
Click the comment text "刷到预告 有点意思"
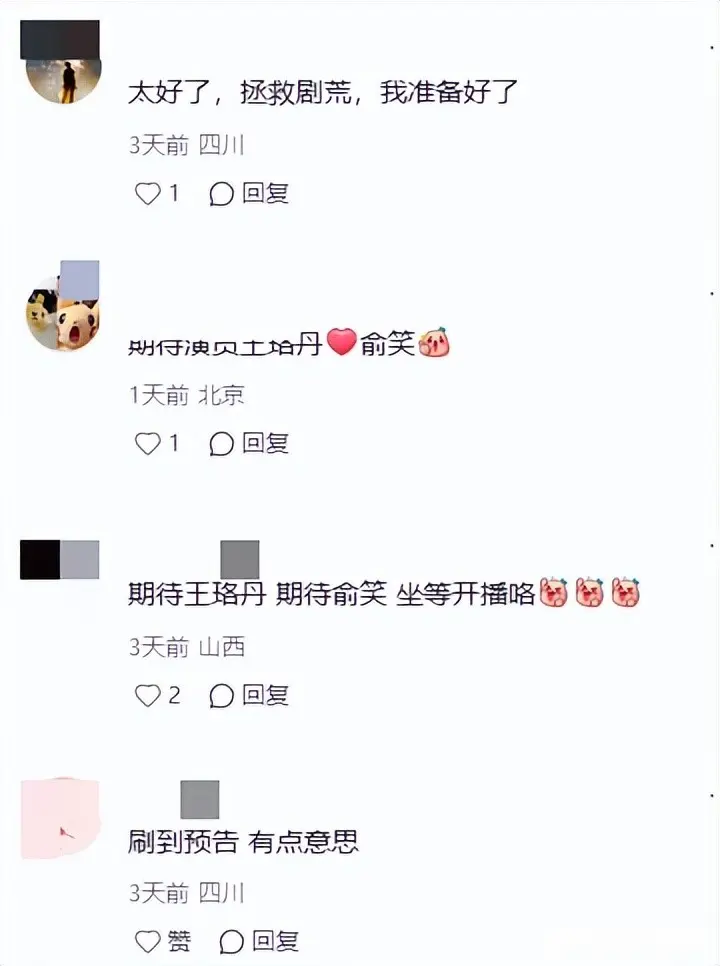[x=243, y=842]
